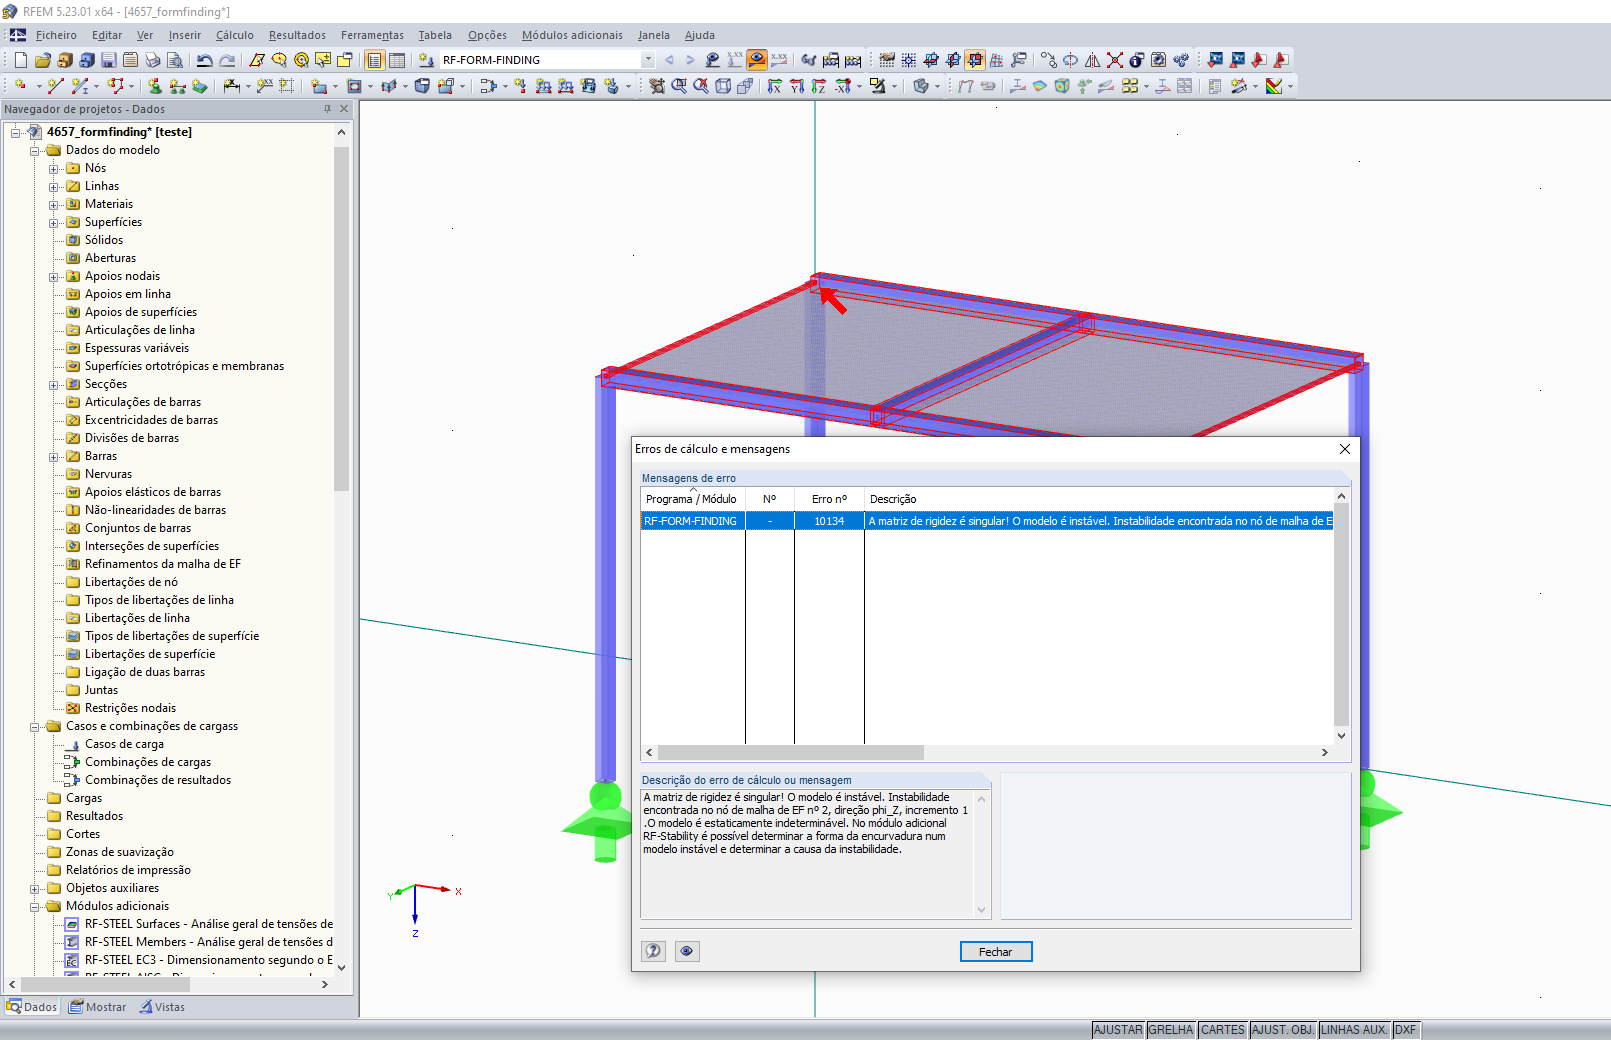Go to next load case arrow

pos(690,60)
